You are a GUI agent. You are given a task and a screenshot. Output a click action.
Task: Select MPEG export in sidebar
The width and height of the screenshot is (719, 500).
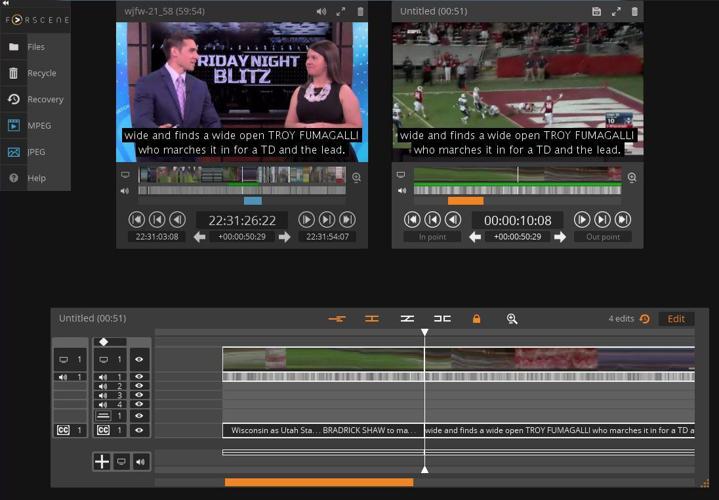[x=35, y=125]
